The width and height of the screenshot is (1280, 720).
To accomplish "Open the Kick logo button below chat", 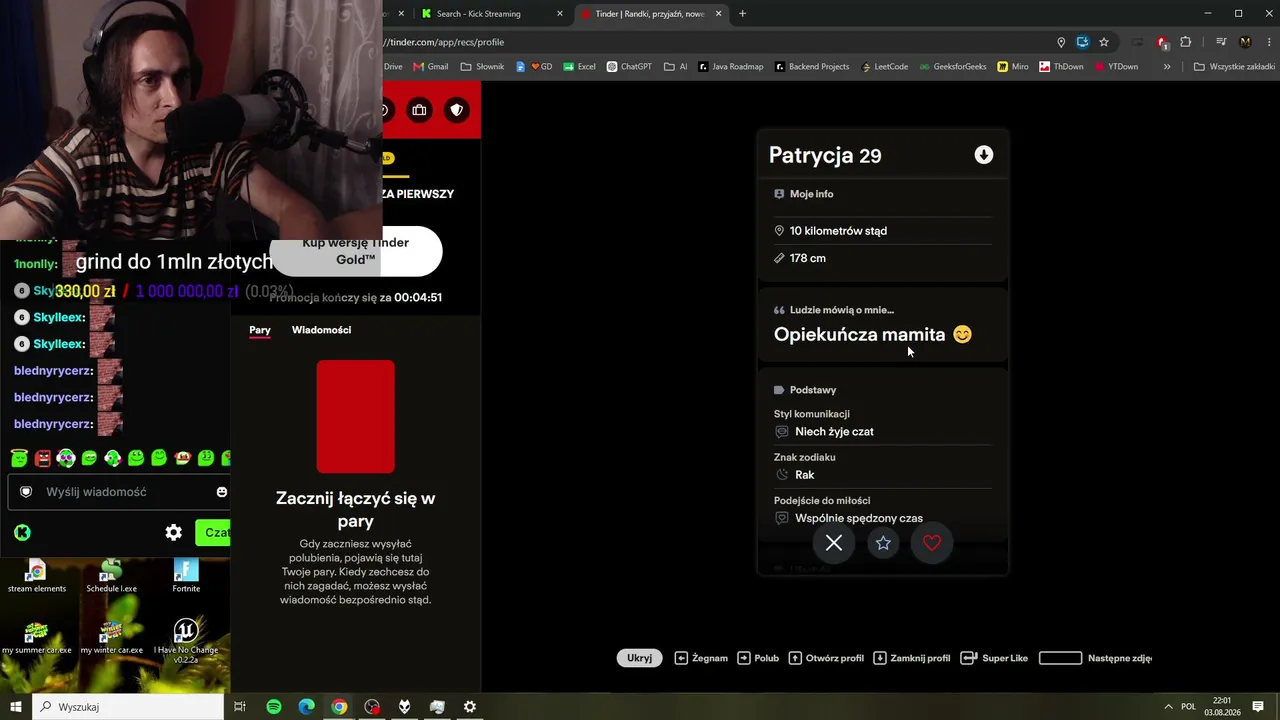I will click(22, 533).
